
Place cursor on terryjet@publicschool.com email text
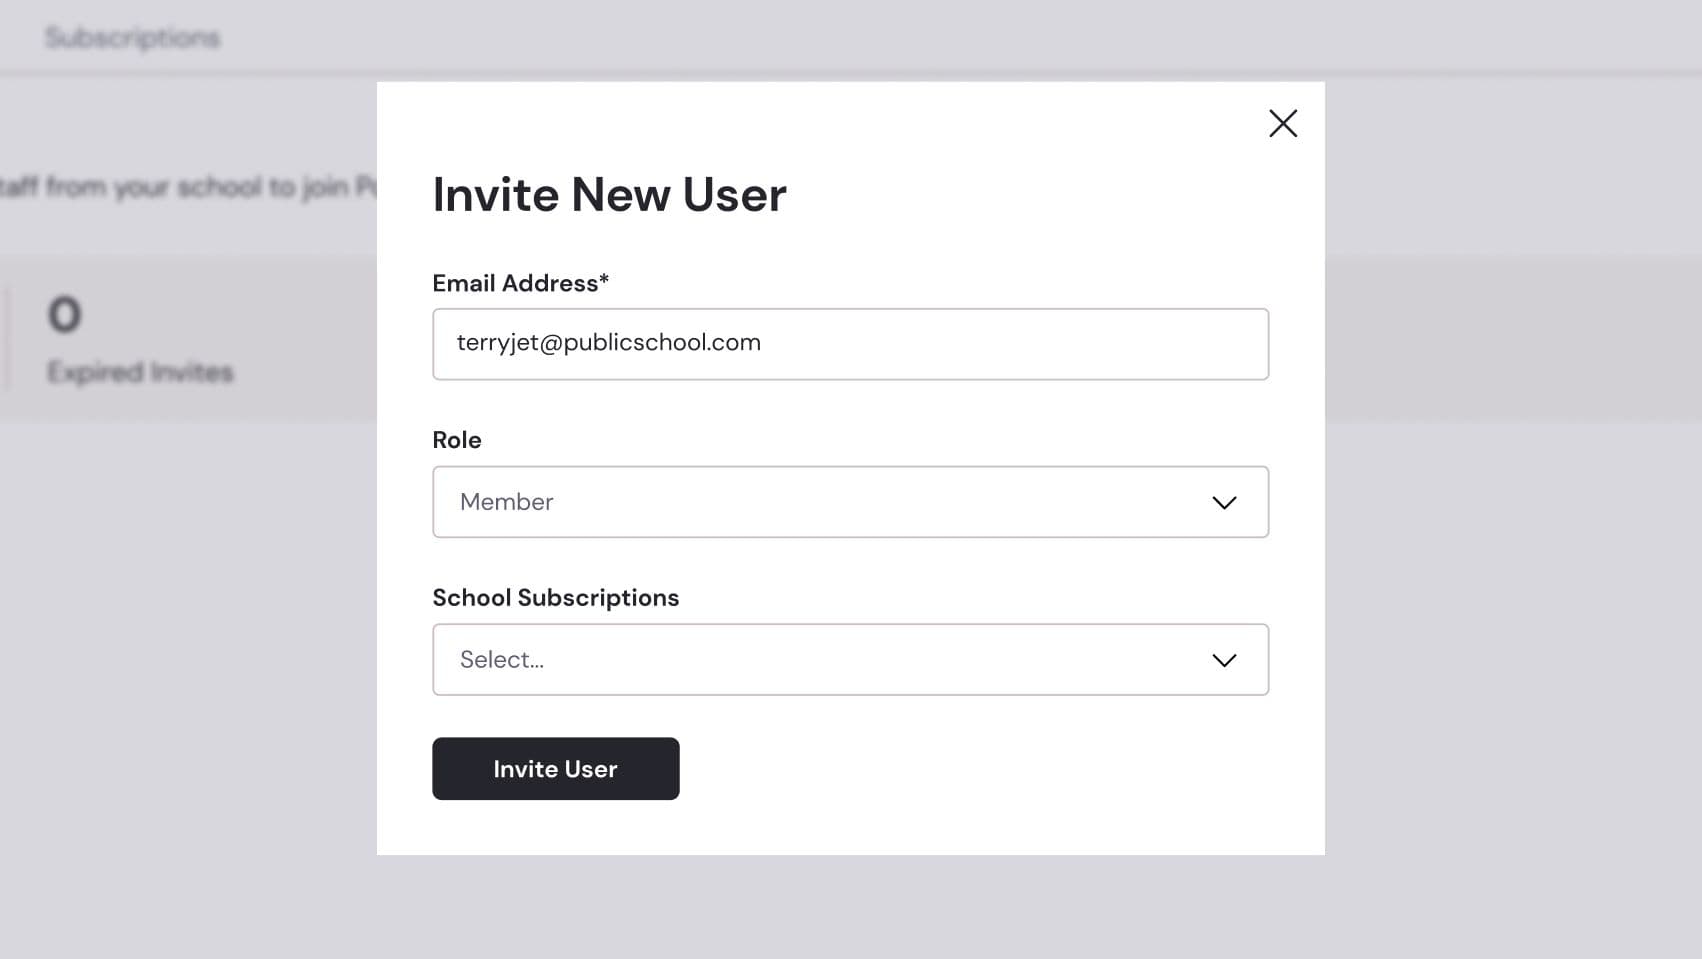click(x=608, y=343)
